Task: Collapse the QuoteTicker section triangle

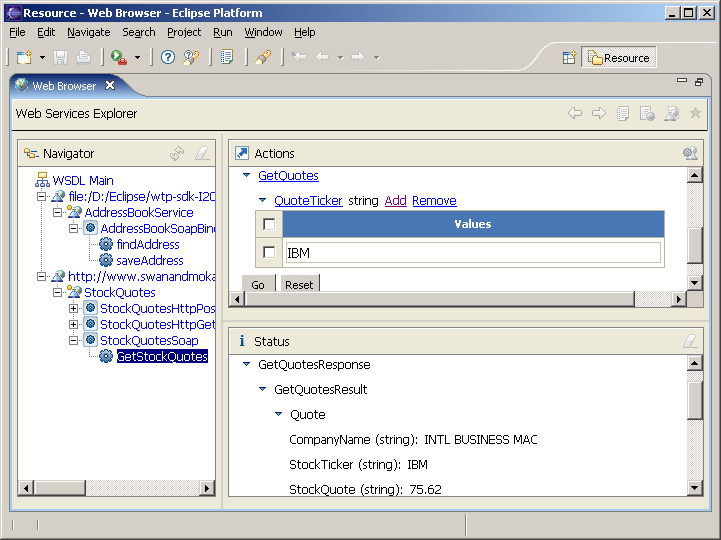Action: click(x=263, y=200)
